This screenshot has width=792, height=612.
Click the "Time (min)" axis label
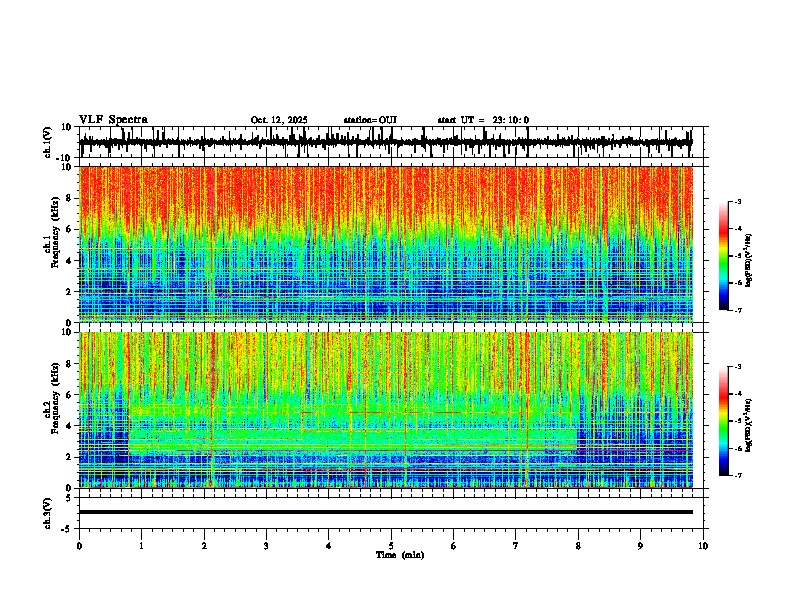[x=400, y=555]
